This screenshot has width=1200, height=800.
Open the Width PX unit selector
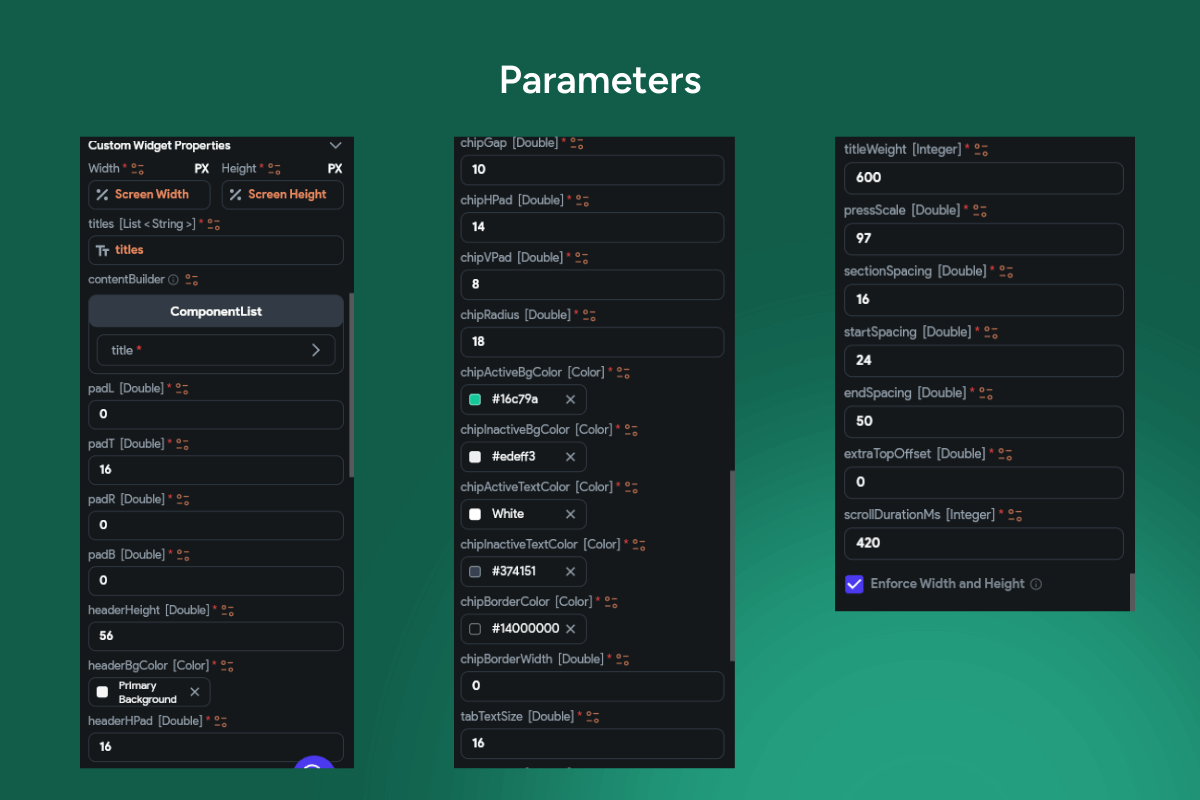(x=201, y=169)
